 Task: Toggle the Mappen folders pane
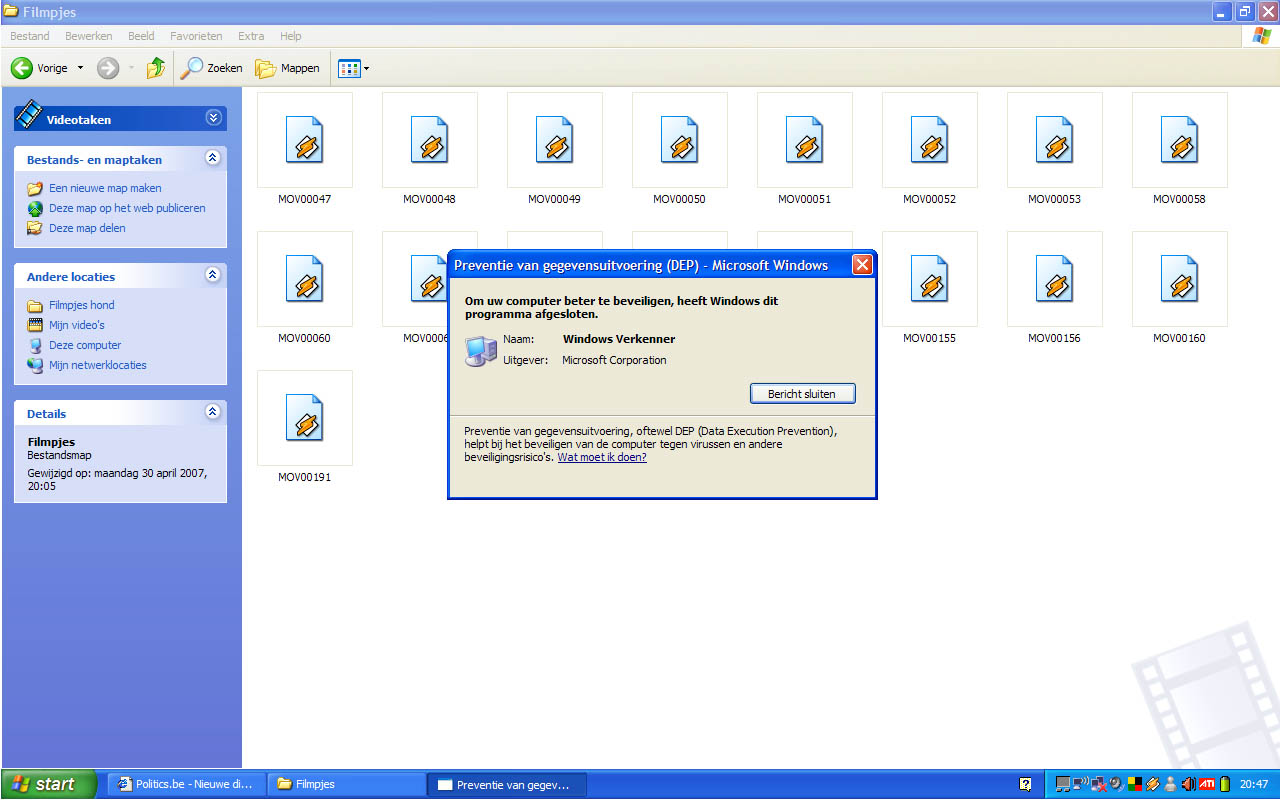[287, 68]
